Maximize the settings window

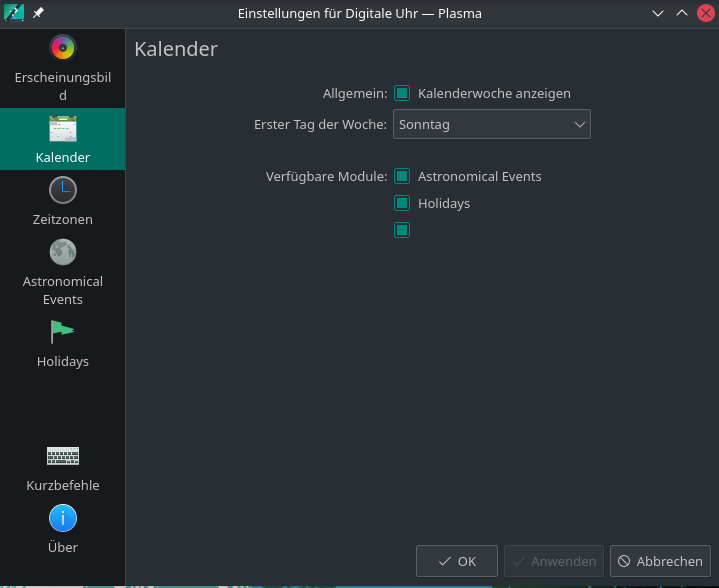coord(682,13)
